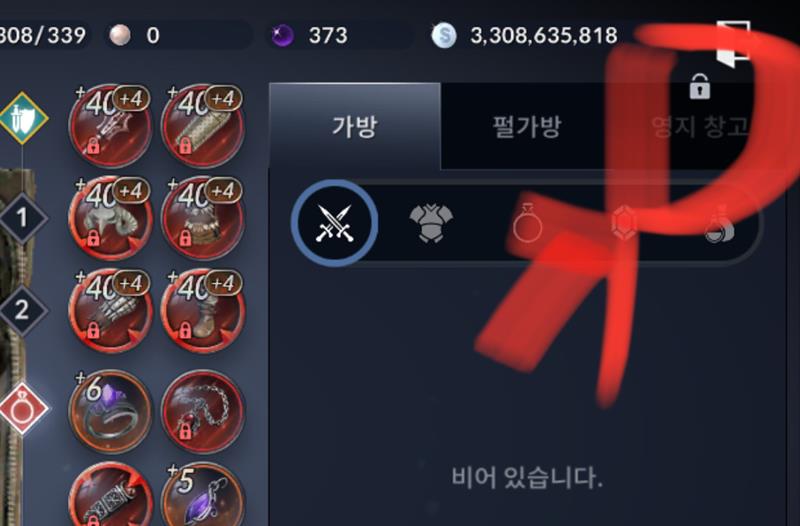Click the exit icon at top right
Screen dimensions: 800x526
[x=734, y=43]
